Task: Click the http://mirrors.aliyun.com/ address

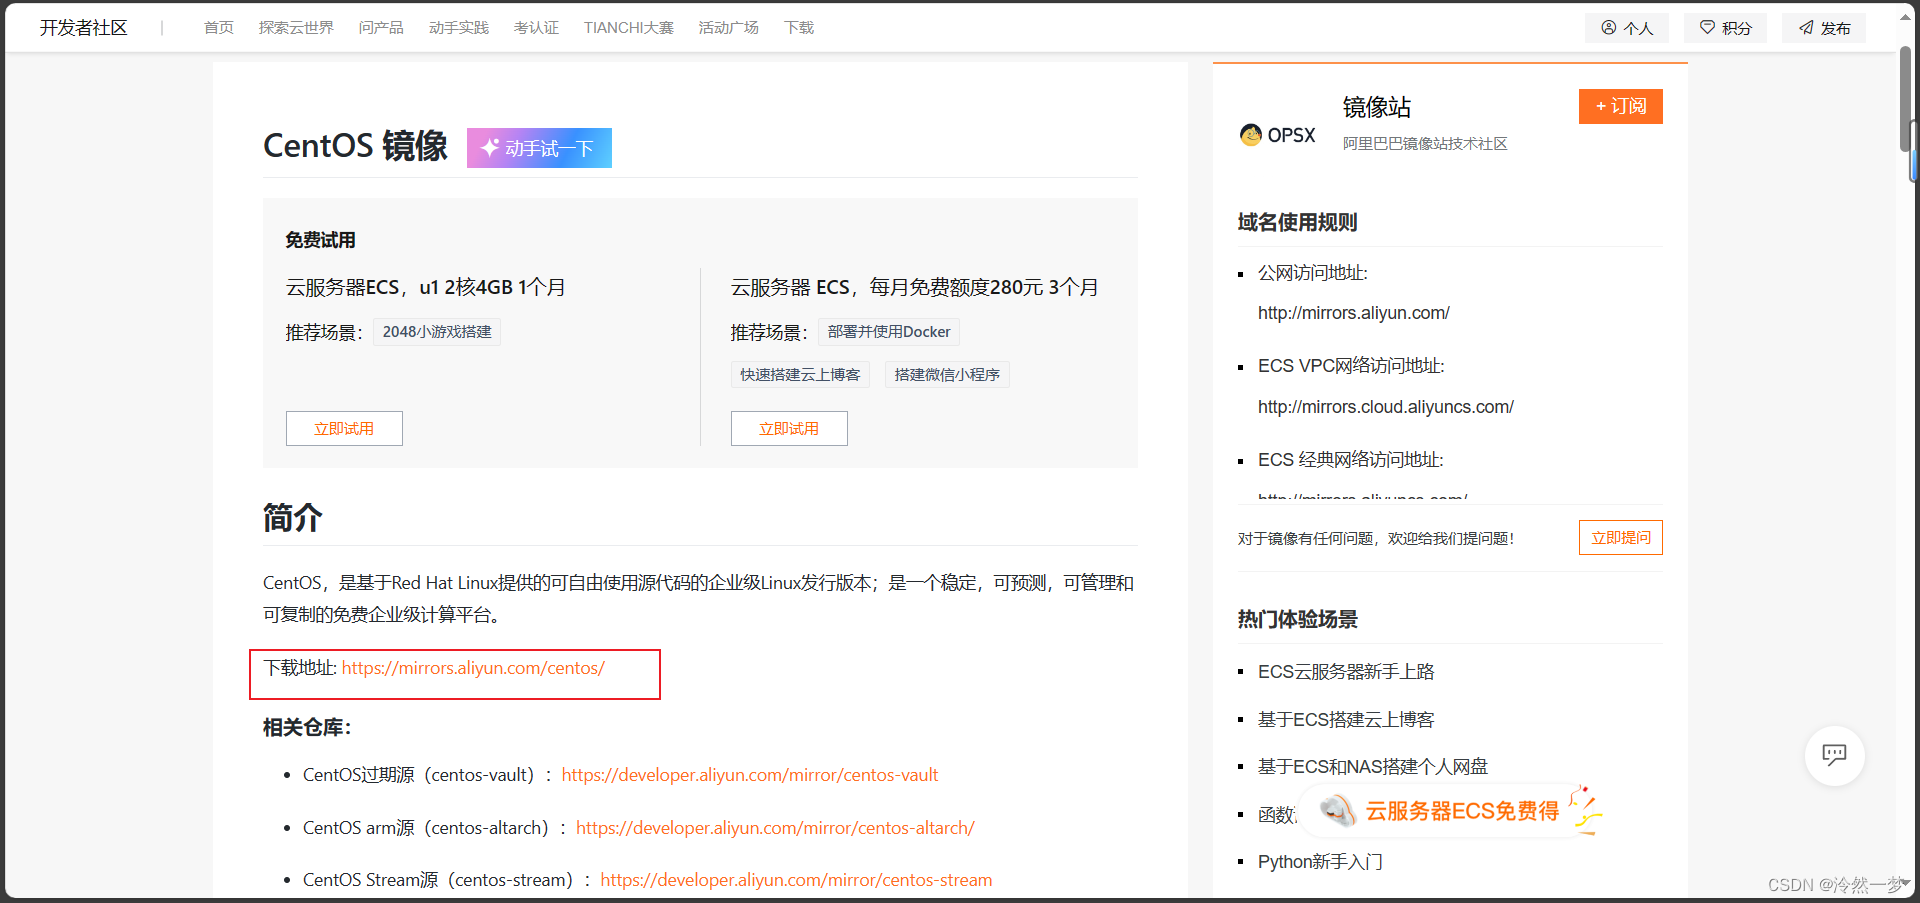Action: coord(1354,313)
